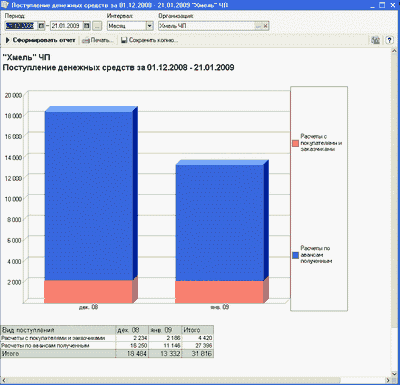The height and width of the screenshot is (385, 400).
Task: Close the report window
Action: (x=393, y=5)
